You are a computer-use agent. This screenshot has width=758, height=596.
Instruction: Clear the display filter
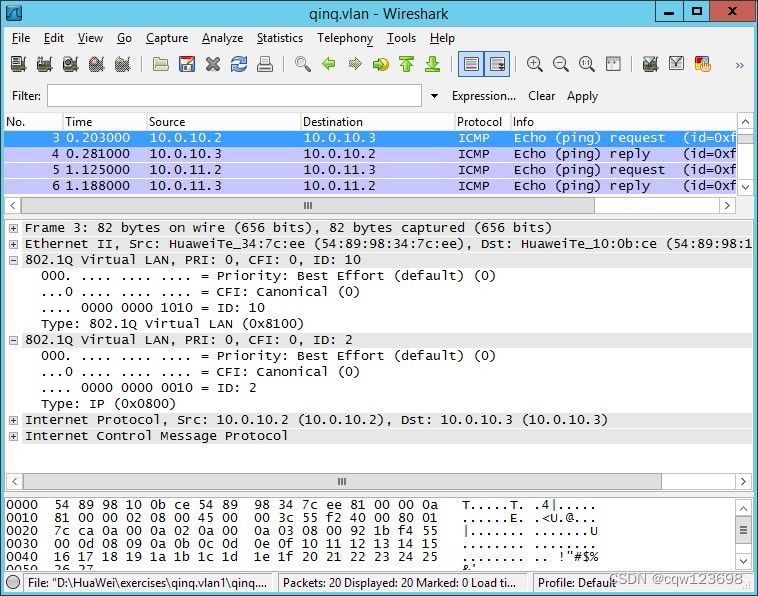(x=541, y=96)
